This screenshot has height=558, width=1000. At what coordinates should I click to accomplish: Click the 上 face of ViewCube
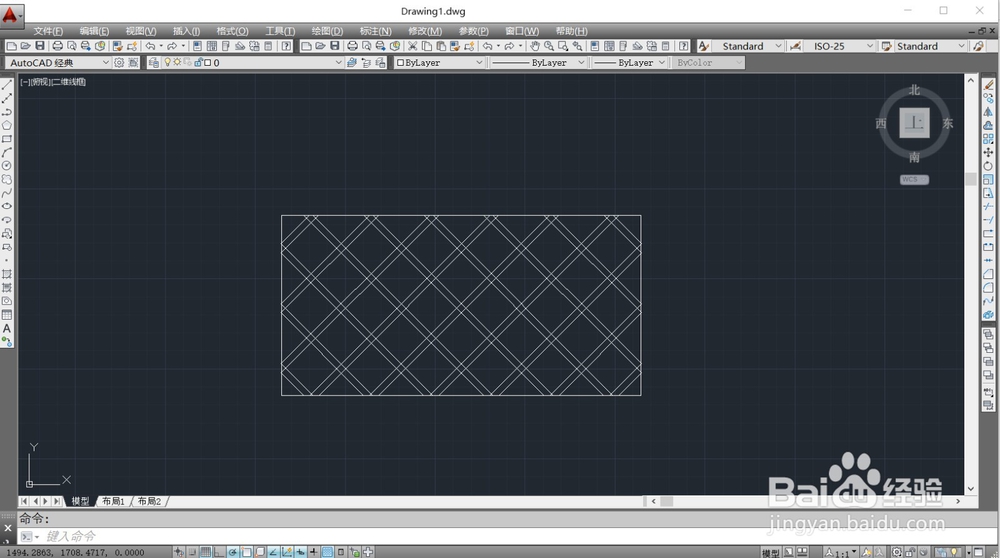click(x=915, y=122)
